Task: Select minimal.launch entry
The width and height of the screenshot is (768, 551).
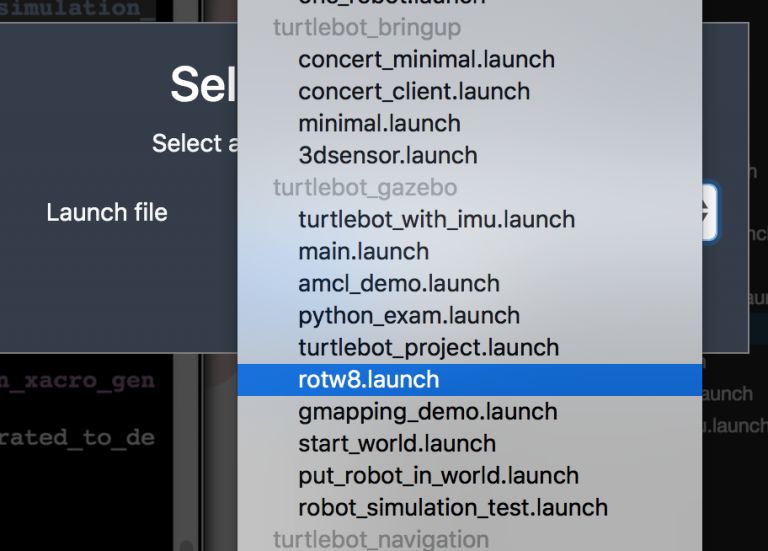Action: [x=469, y=123]
